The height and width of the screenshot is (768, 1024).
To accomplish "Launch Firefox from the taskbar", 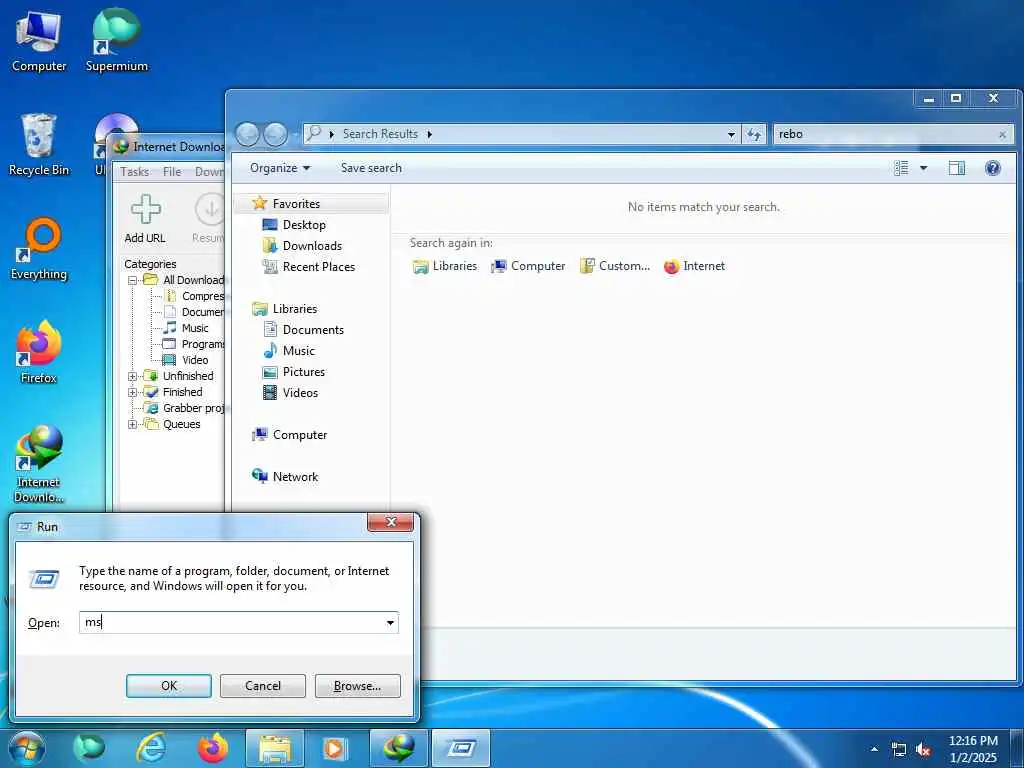I will coord(212,748).
